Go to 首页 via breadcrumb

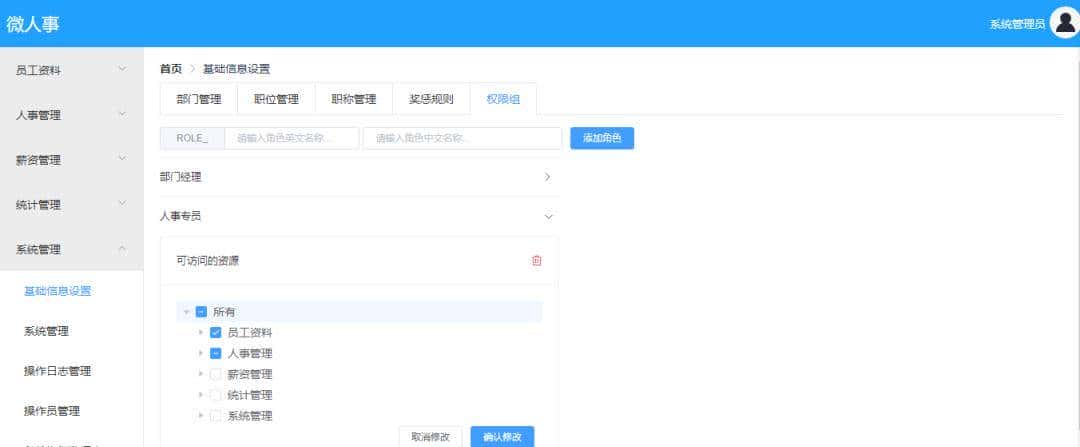(x=171, y=69)
